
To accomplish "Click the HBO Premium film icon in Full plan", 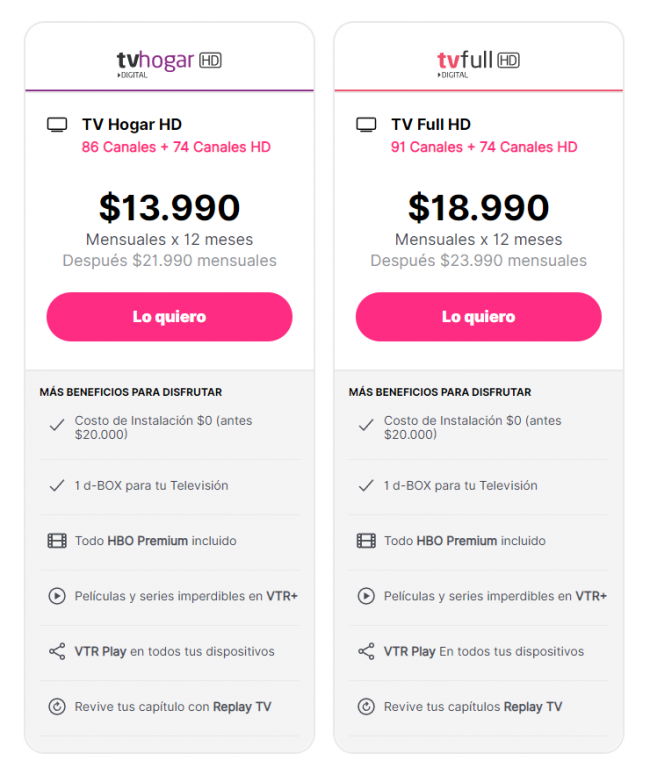I will pyautogui.click(x=366, y=541).
